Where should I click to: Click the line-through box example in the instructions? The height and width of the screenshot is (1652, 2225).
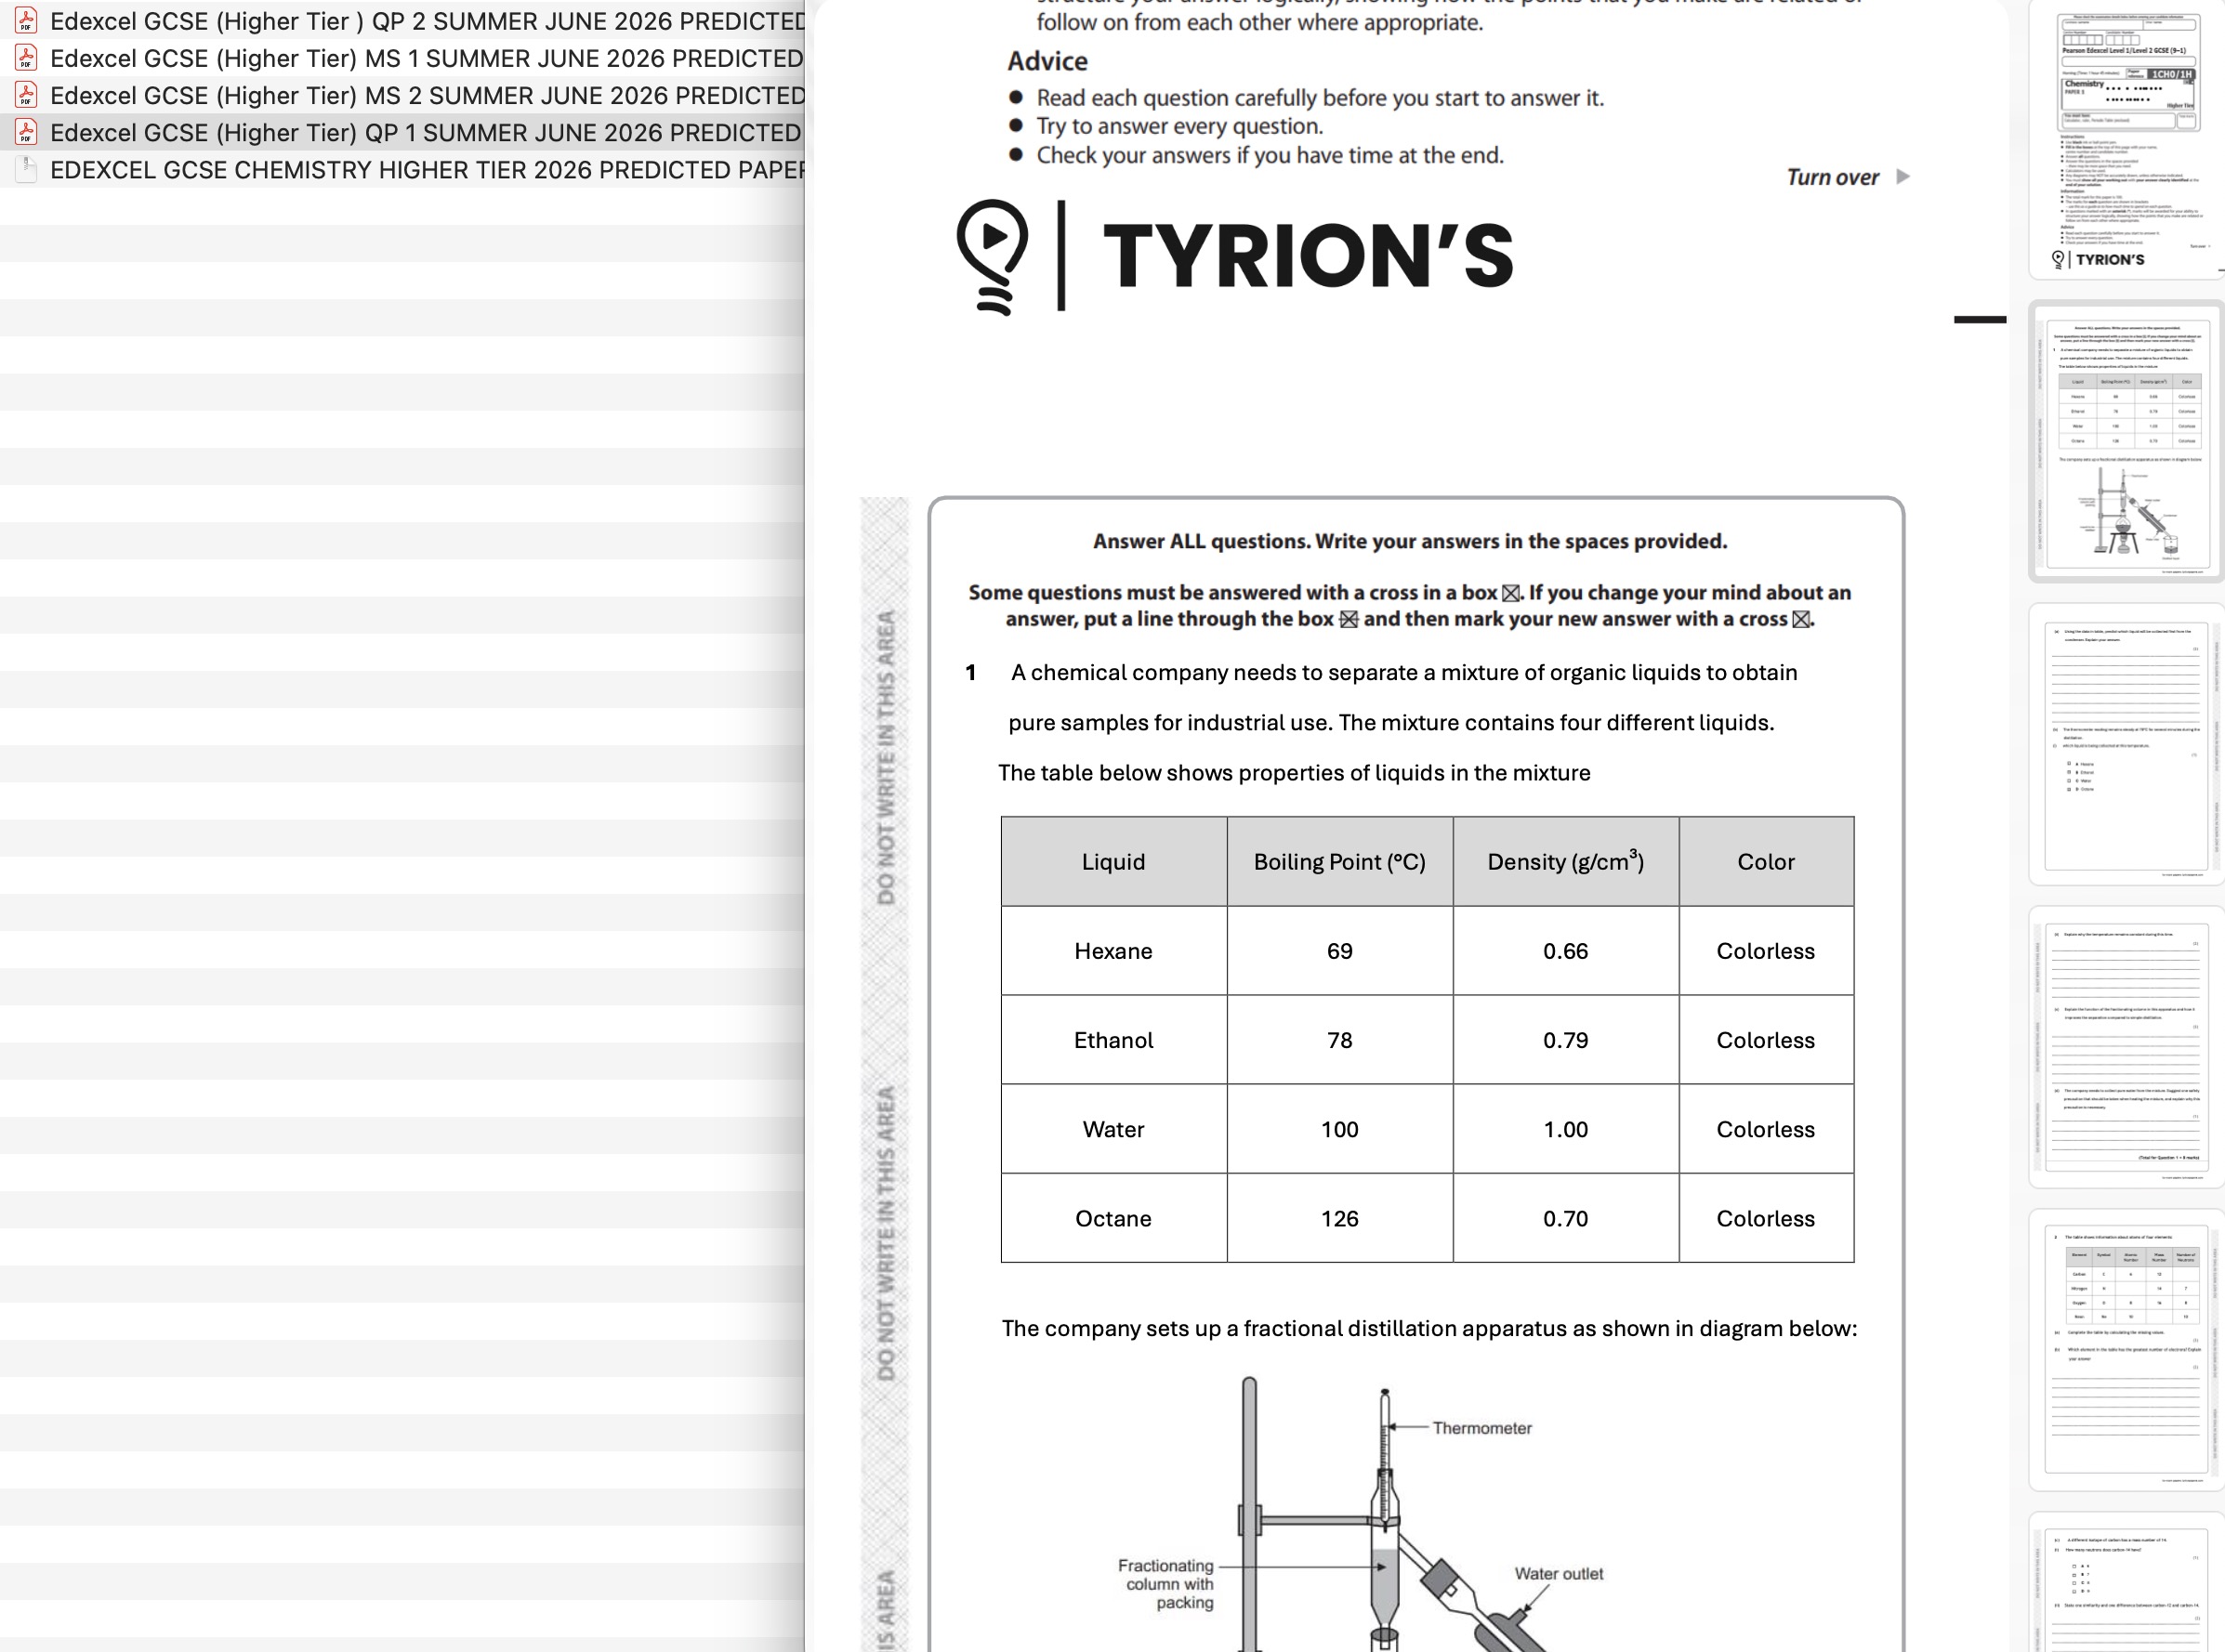(1350, 618)
